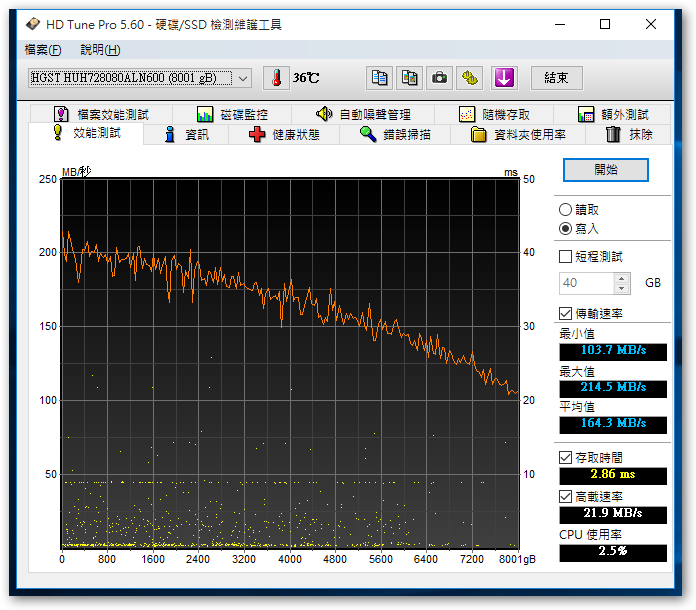Click the 結束 exit button
The image size is (696, 610).
coord(556,78)
